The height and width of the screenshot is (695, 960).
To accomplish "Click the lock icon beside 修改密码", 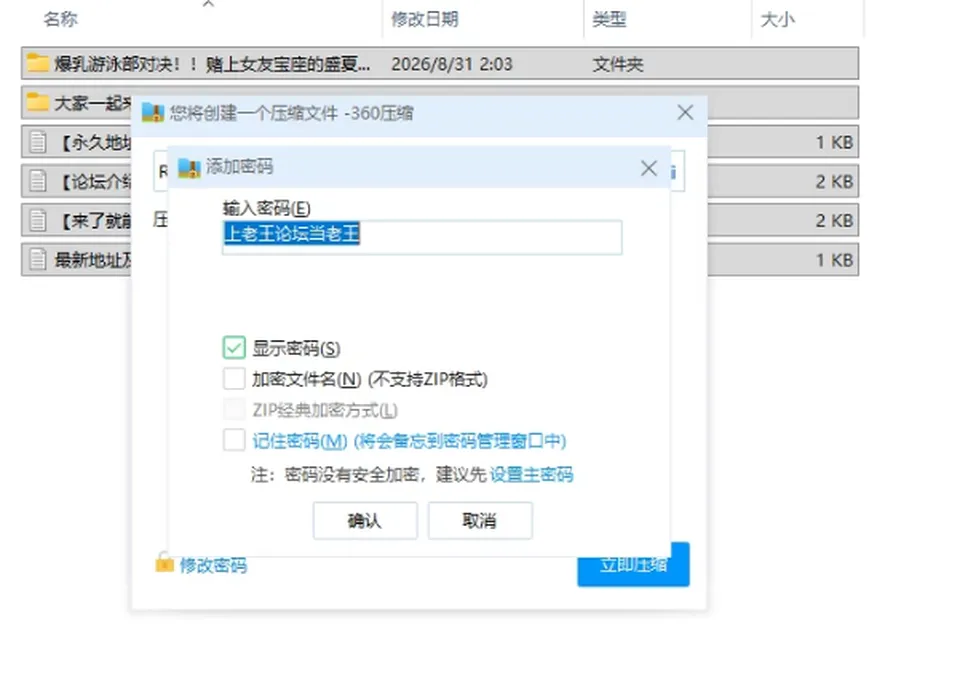I will (x=164, y=562).
